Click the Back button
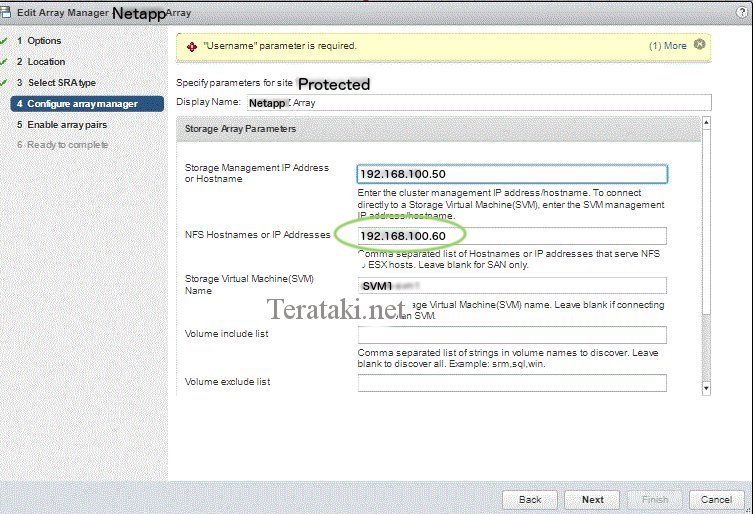 530,500
